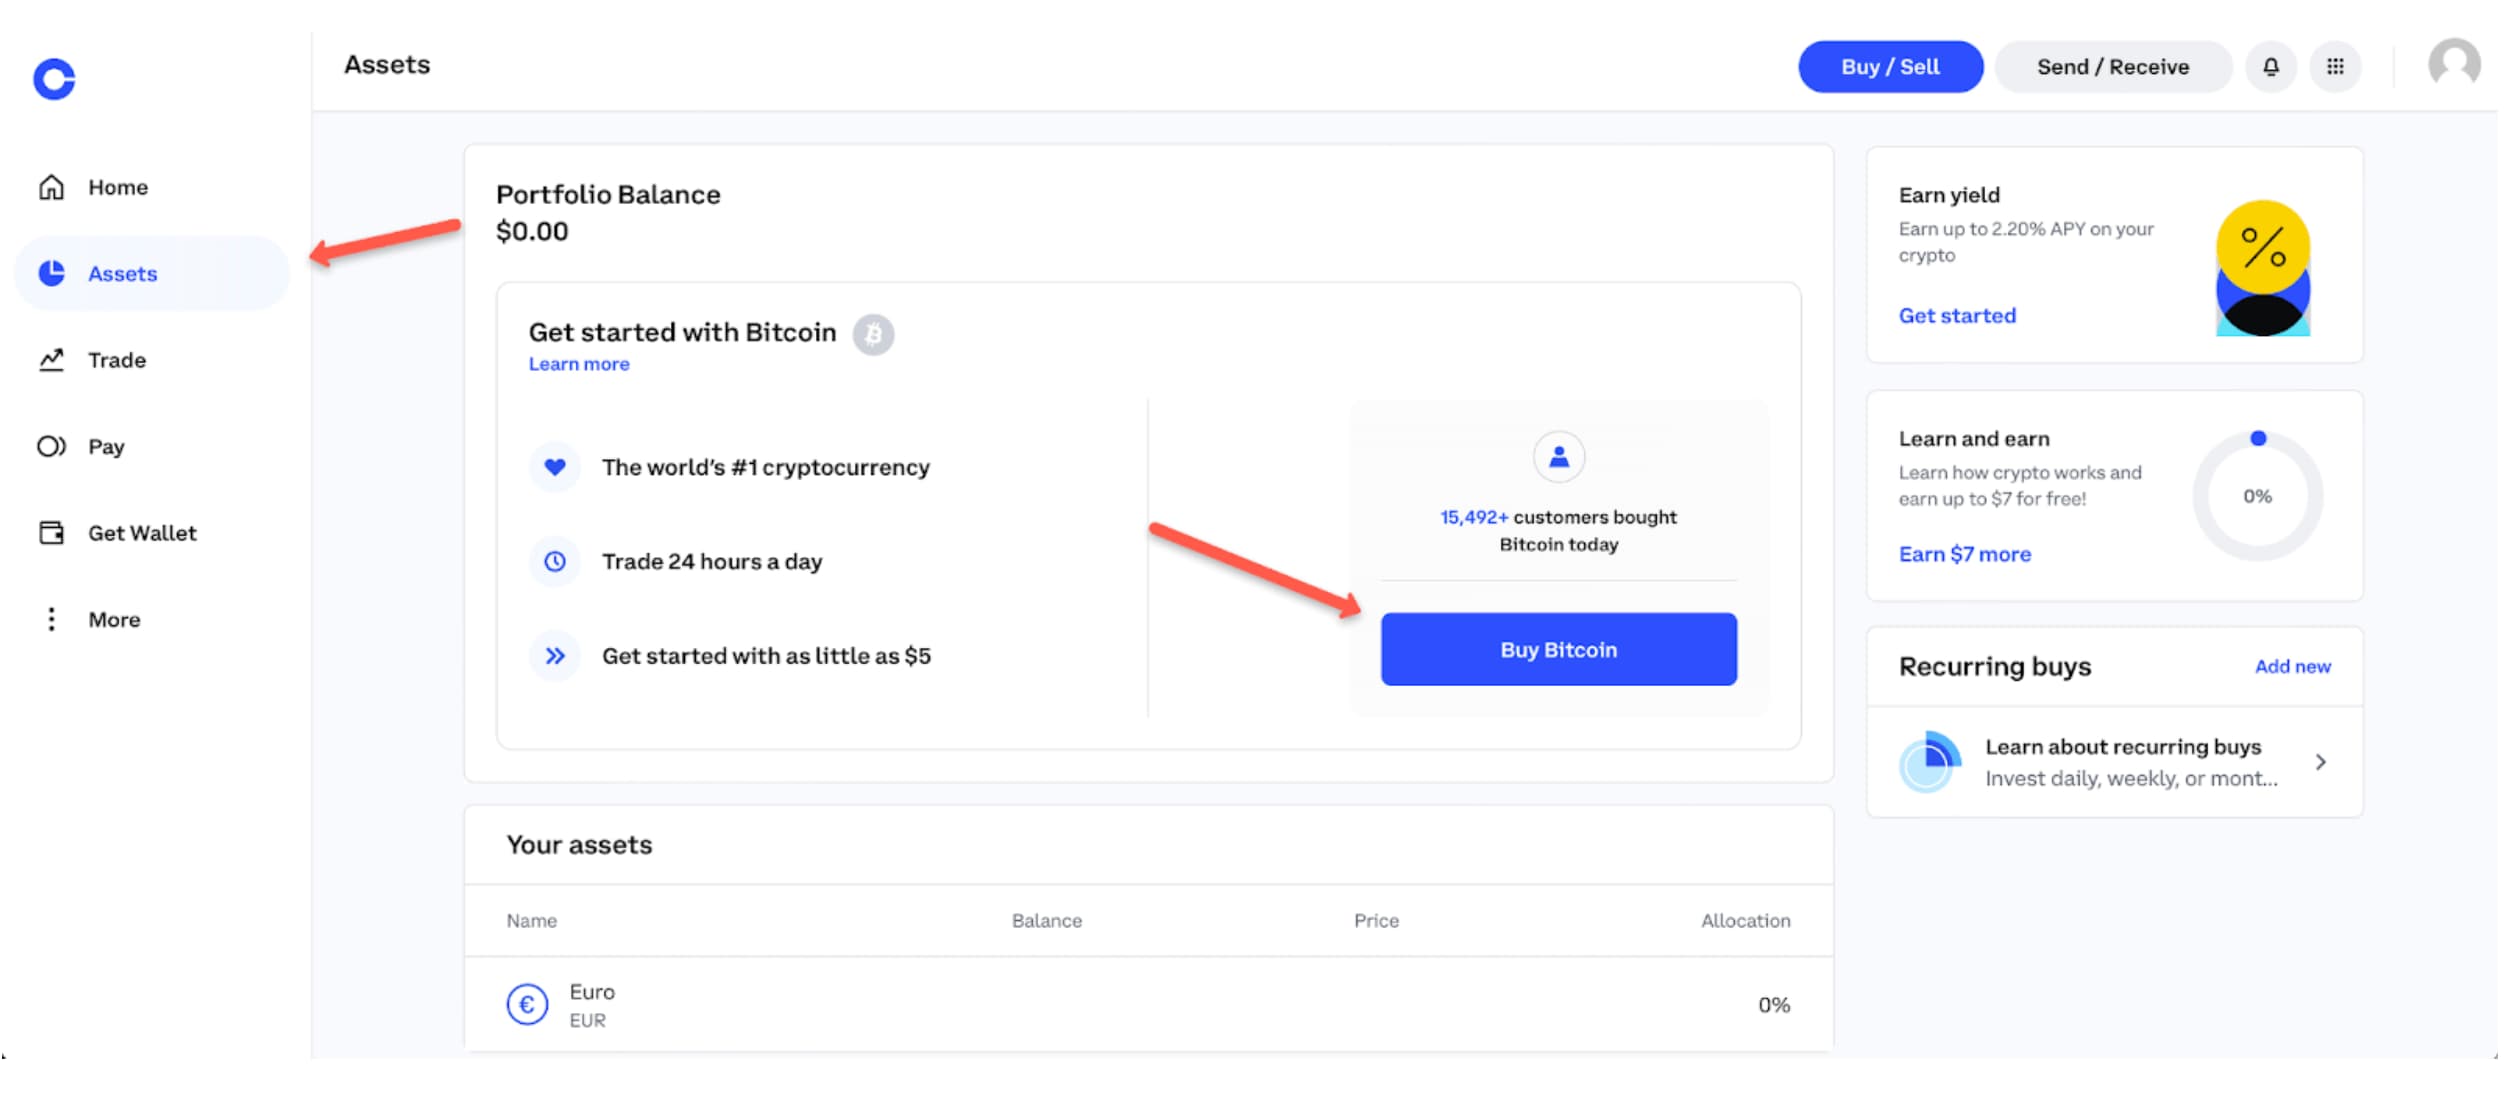
Task: Click the Price column header
Action: pyautogui.click(x=1376, y=921)
